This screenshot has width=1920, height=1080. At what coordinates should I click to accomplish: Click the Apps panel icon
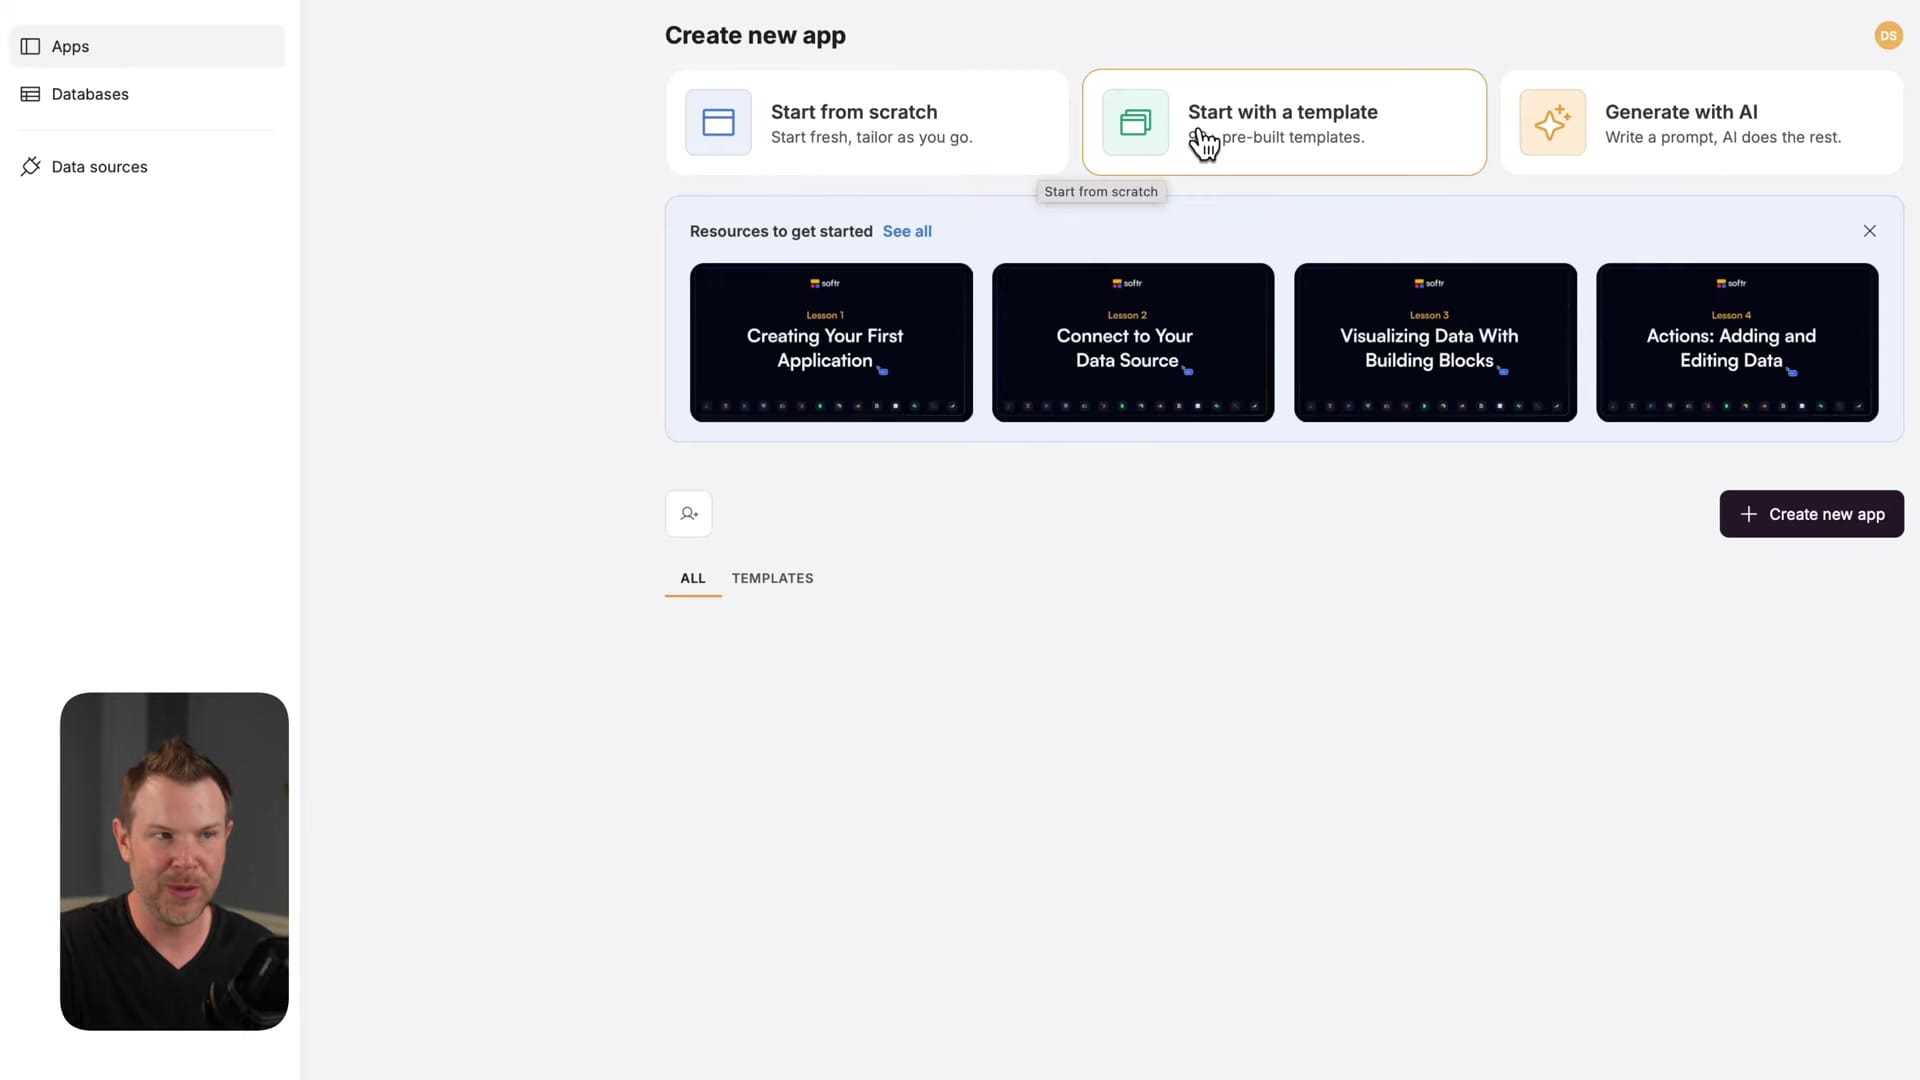click(x=31, y=46)
